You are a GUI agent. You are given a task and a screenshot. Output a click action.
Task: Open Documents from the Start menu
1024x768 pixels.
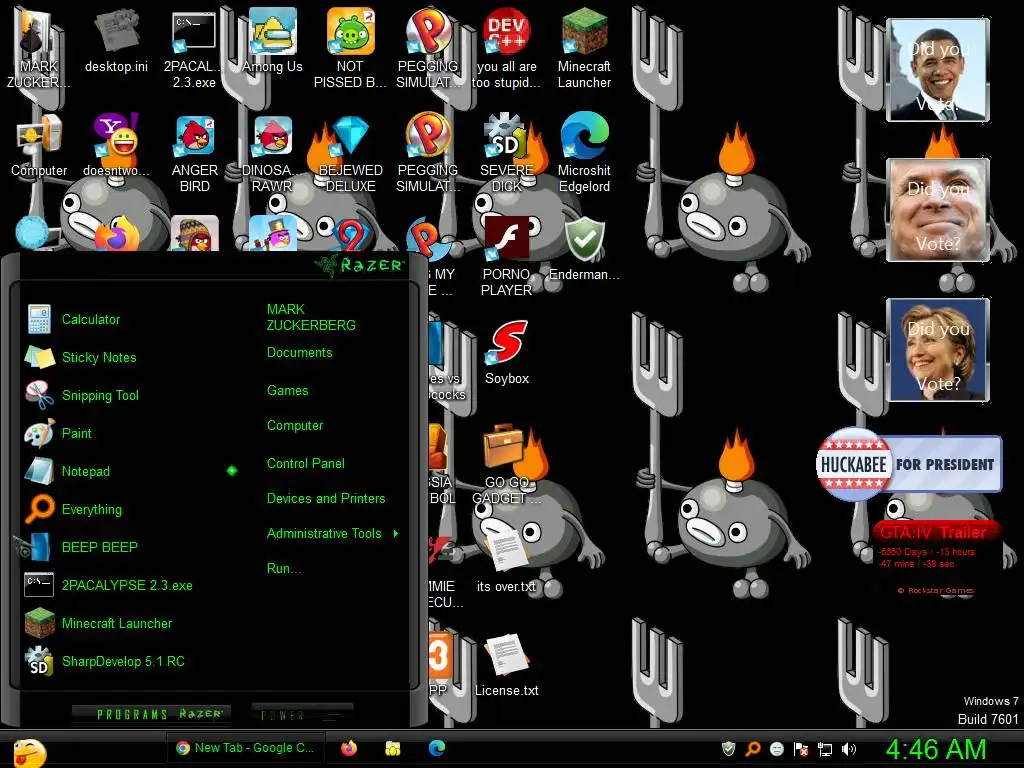299,353
